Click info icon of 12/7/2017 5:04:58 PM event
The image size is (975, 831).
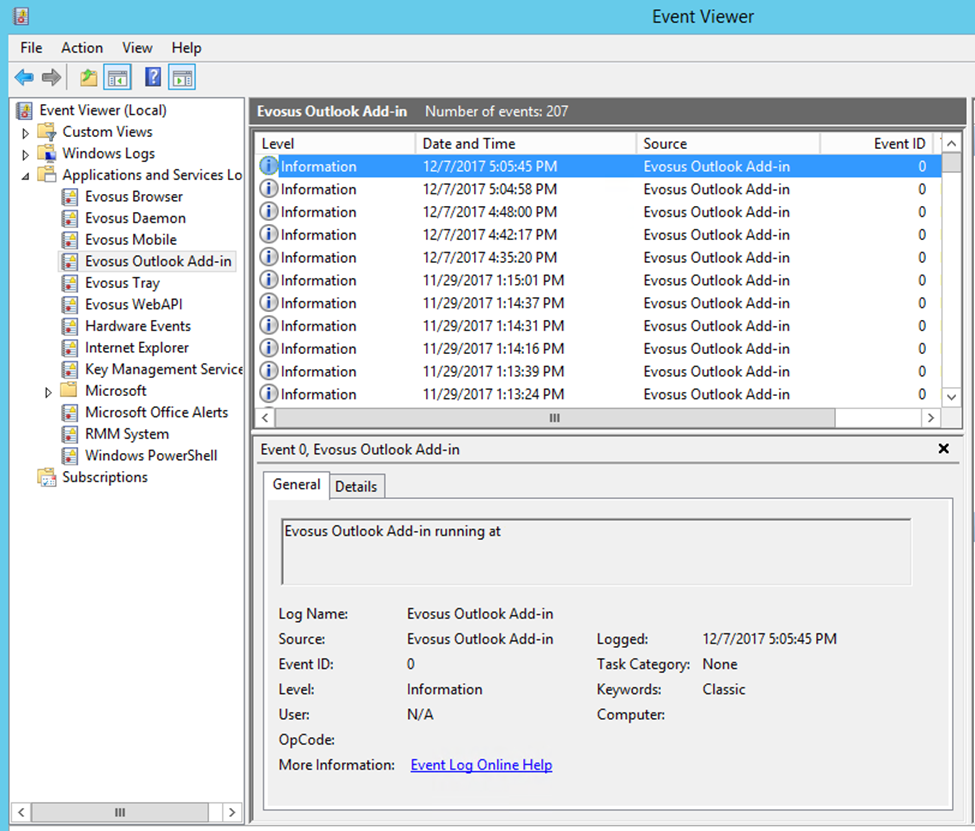tap(268, 188)
